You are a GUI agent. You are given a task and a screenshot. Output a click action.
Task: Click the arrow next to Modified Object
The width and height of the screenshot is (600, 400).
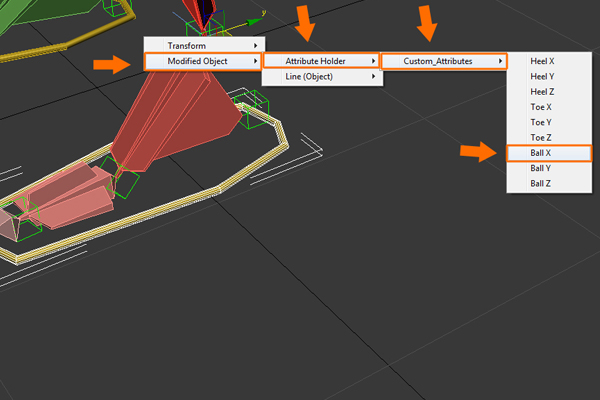click(256, 61)
